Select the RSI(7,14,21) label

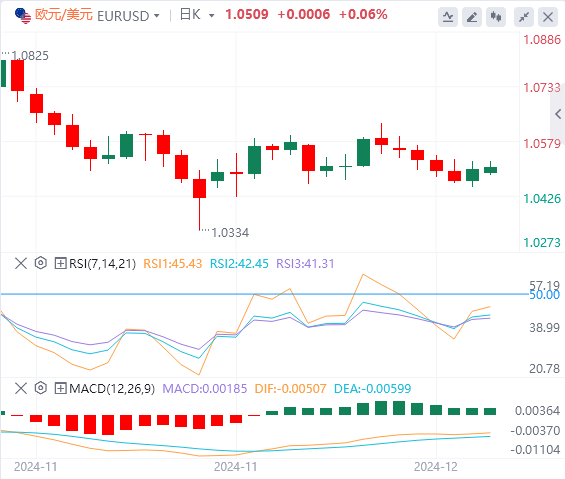pos(102,263)
